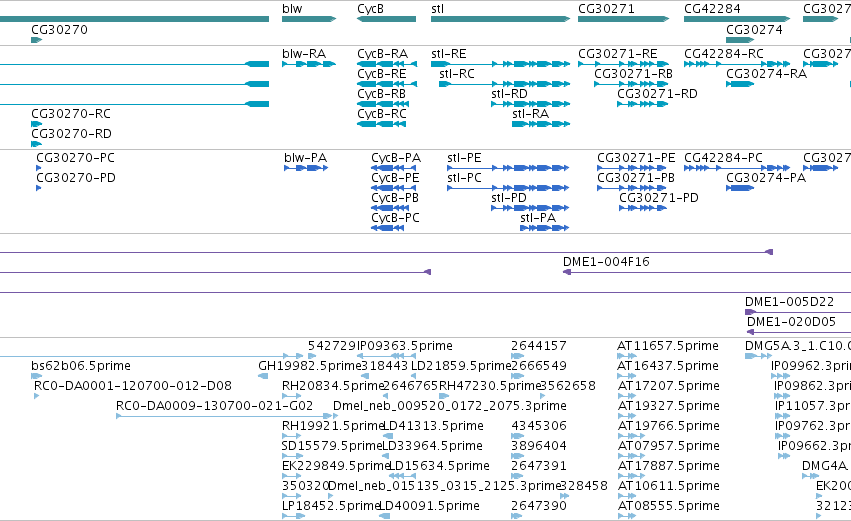This screenshot has width=851, height=521.
Task: Select the stl-PC protein
Action: point(508,188)
